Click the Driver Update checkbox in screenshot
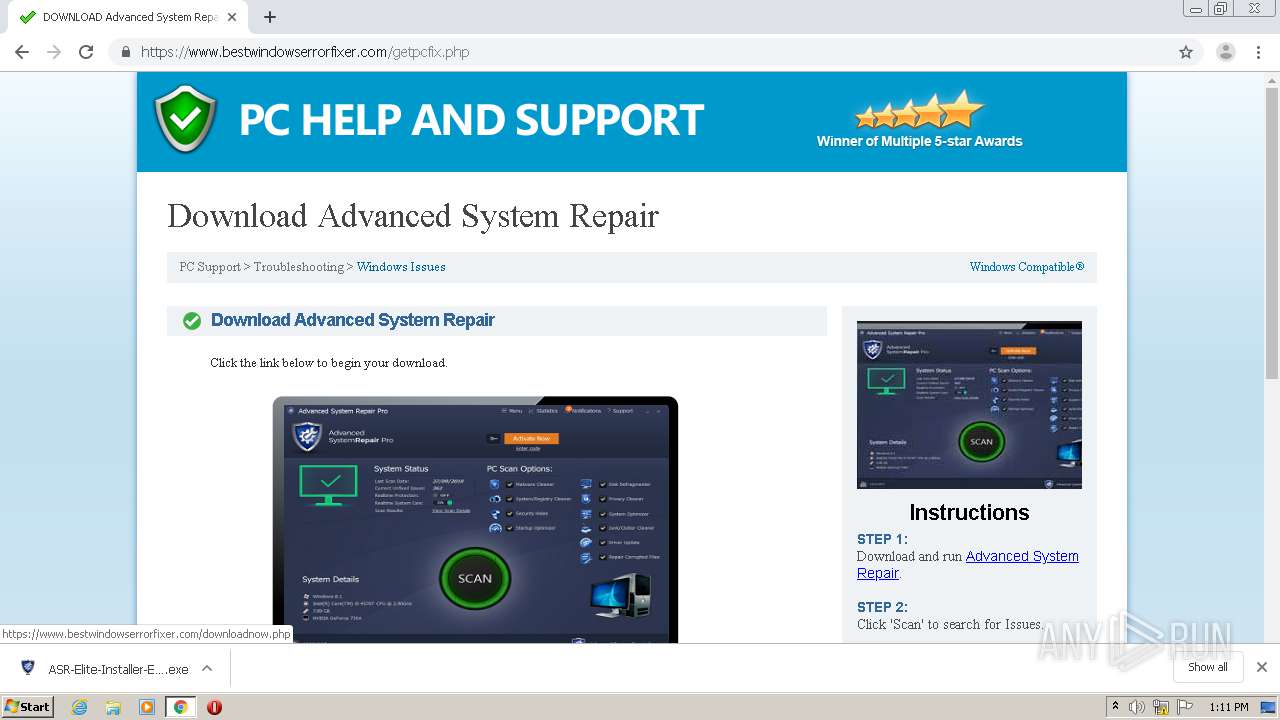 tap(603, 543)
